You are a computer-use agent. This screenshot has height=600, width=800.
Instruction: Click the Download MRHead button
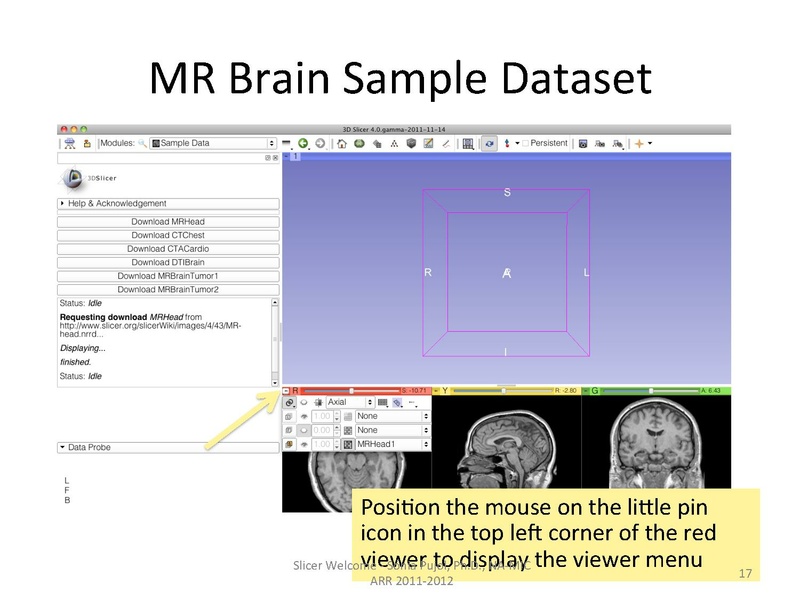pos(167,221)
